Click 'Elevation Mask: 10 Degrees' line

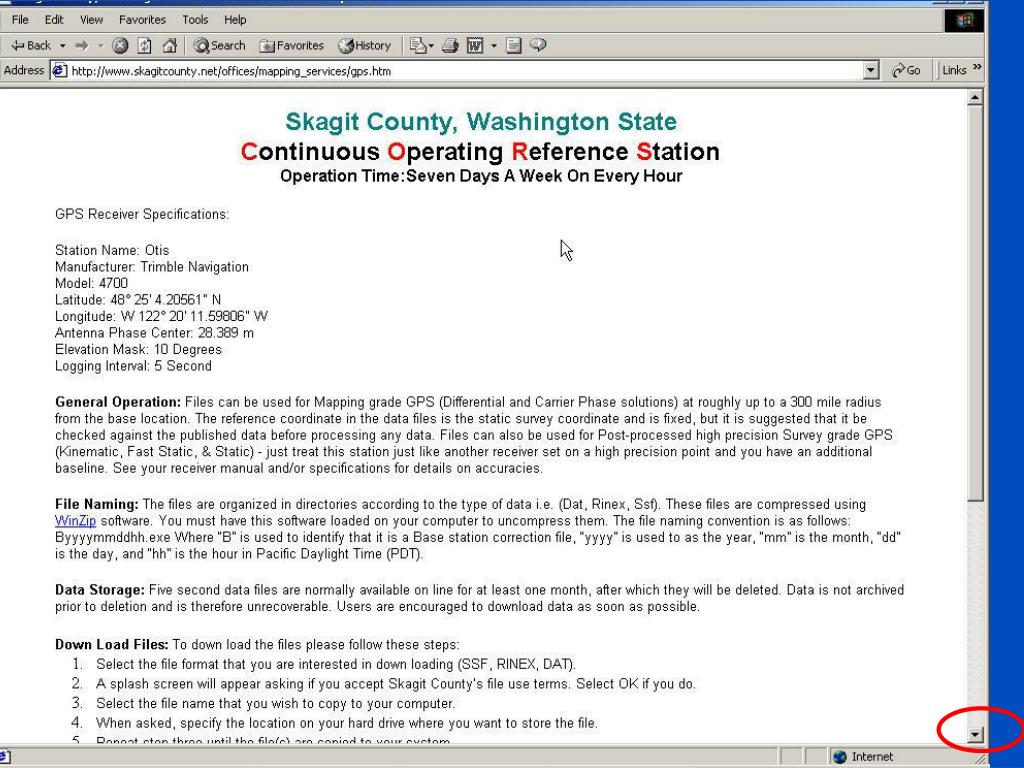point(138,350)
